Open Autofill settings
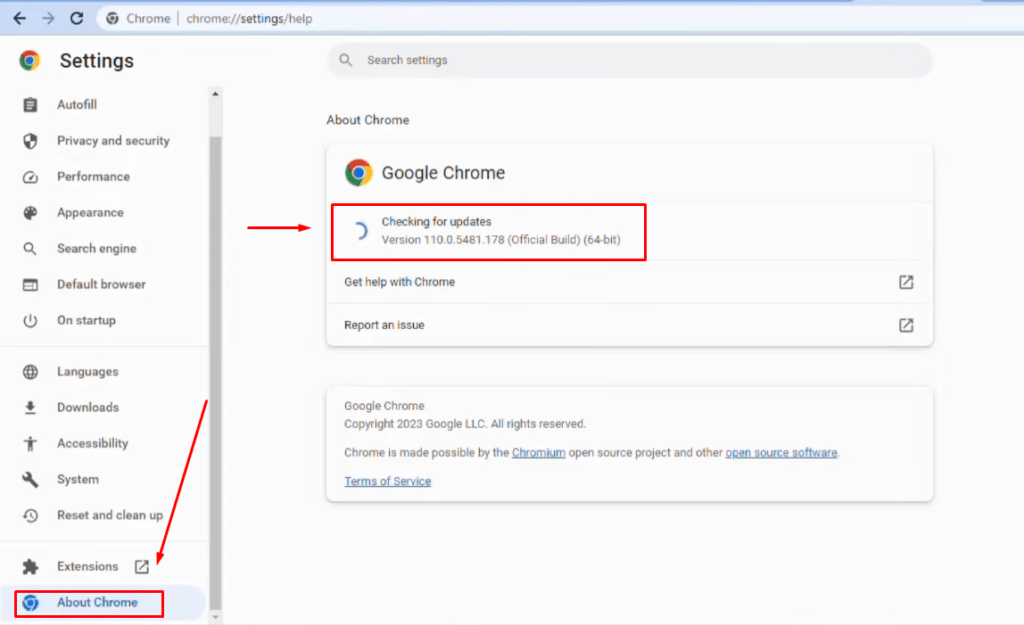 tap(76, 104)
